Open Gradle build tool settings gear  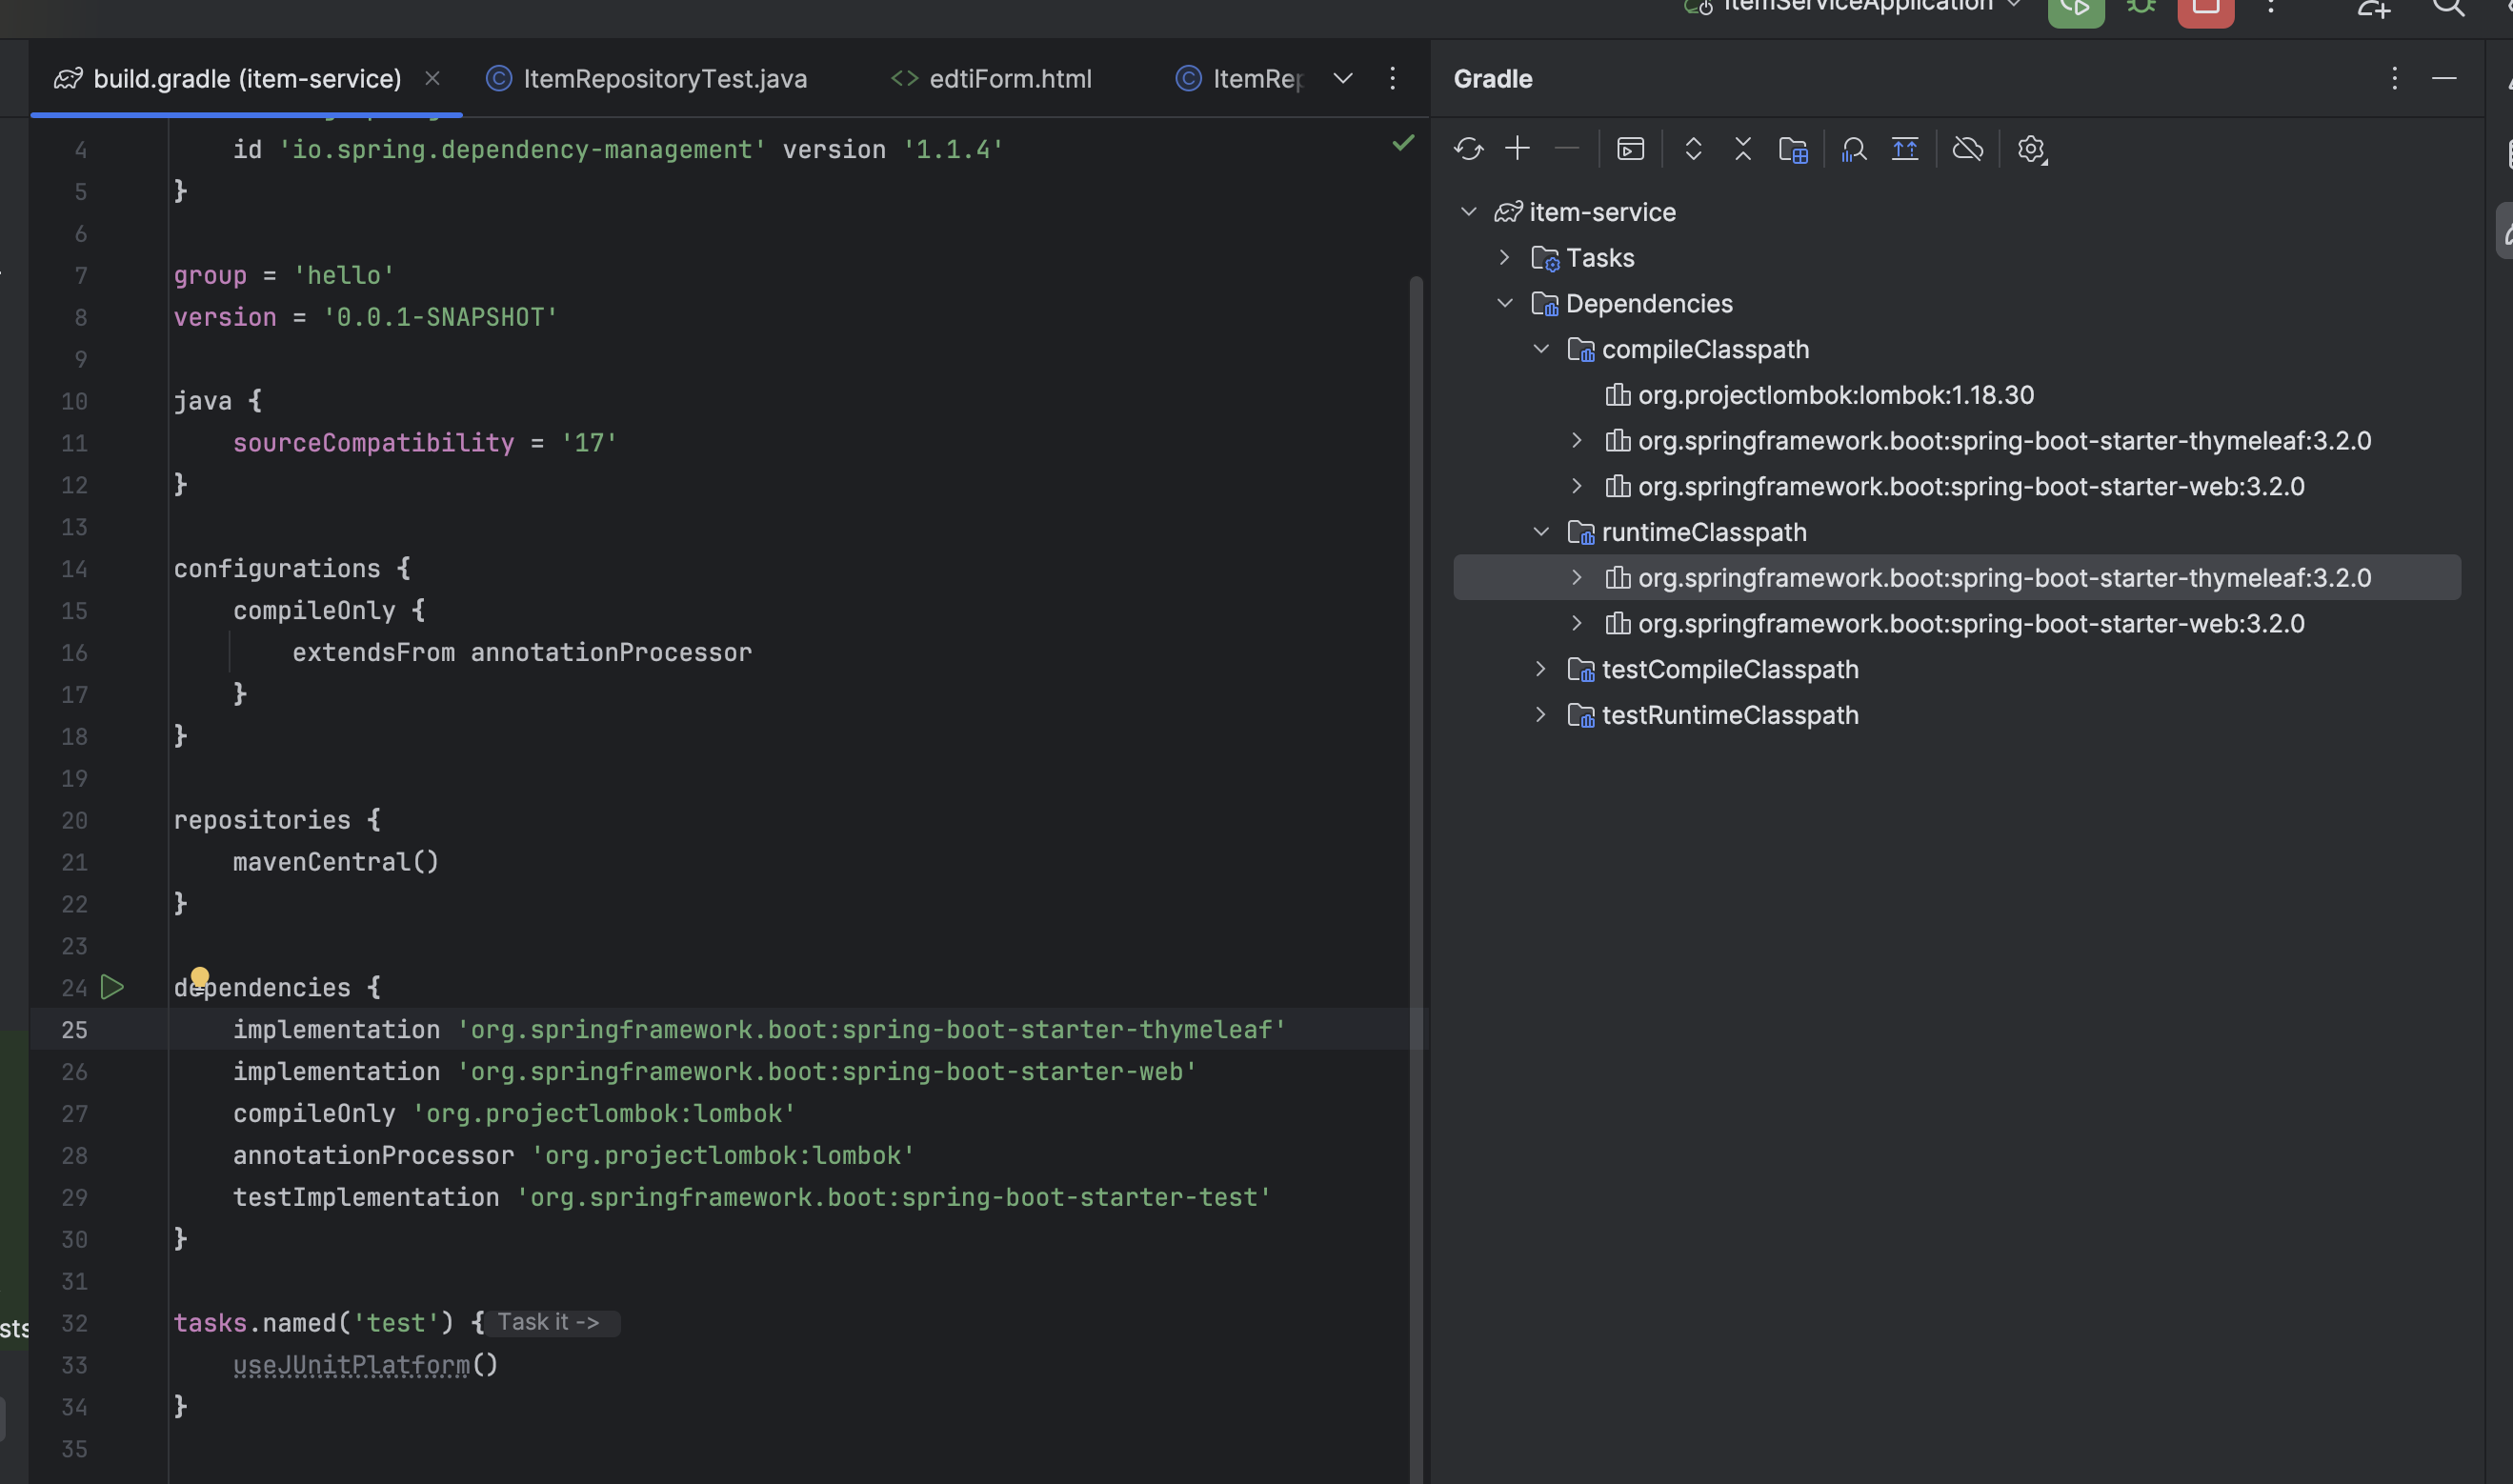tap(2031, 149)
